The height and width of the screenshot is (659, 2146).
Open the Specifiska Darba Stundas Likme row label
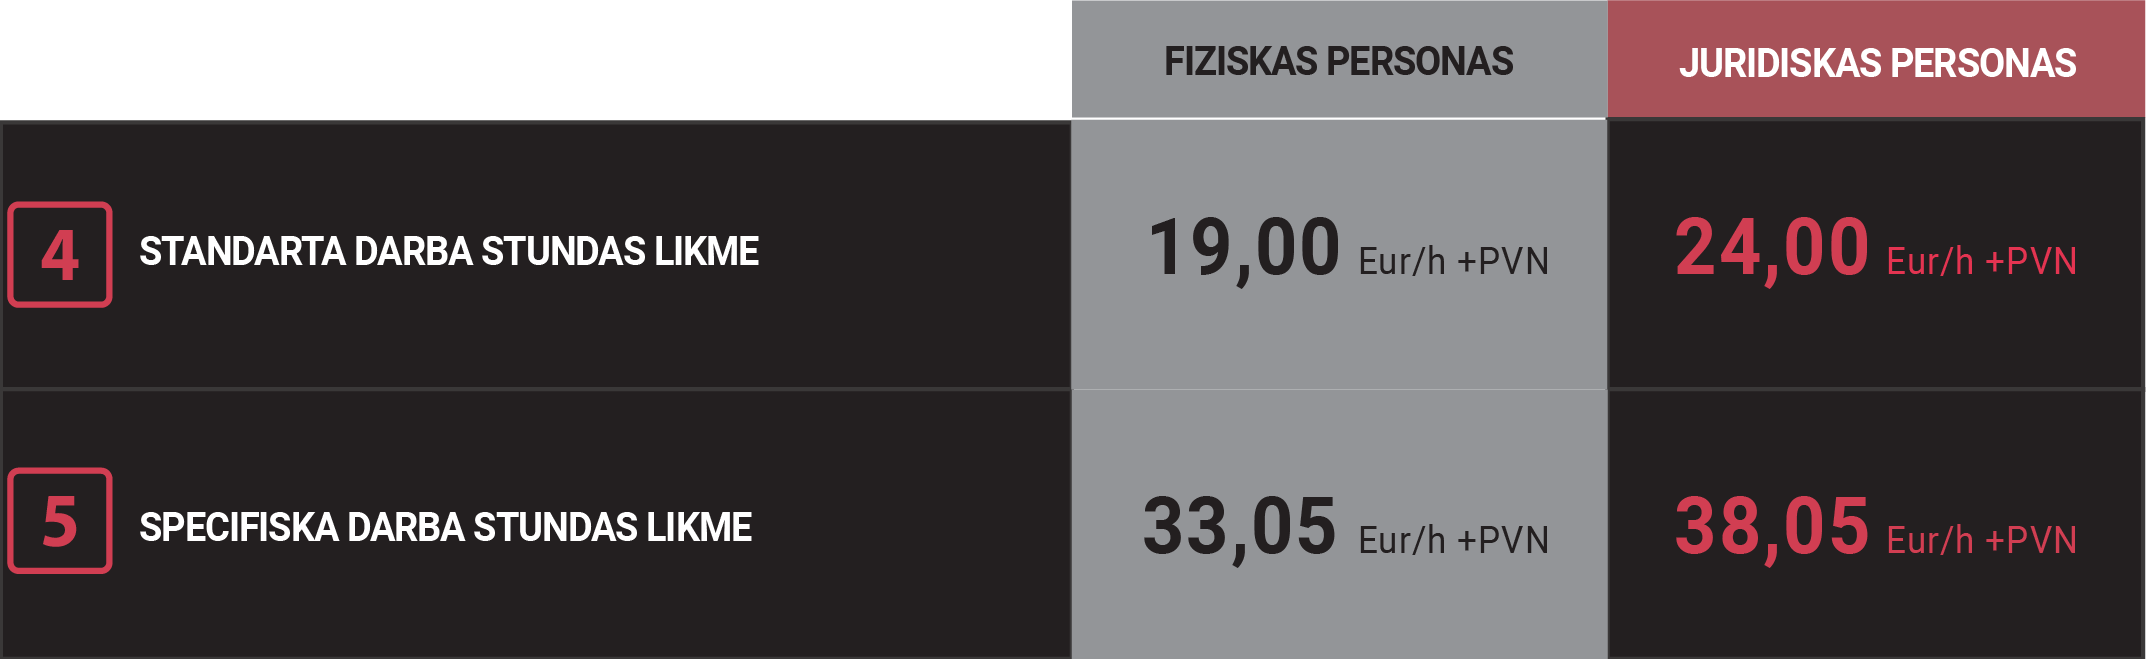(445, 528)
